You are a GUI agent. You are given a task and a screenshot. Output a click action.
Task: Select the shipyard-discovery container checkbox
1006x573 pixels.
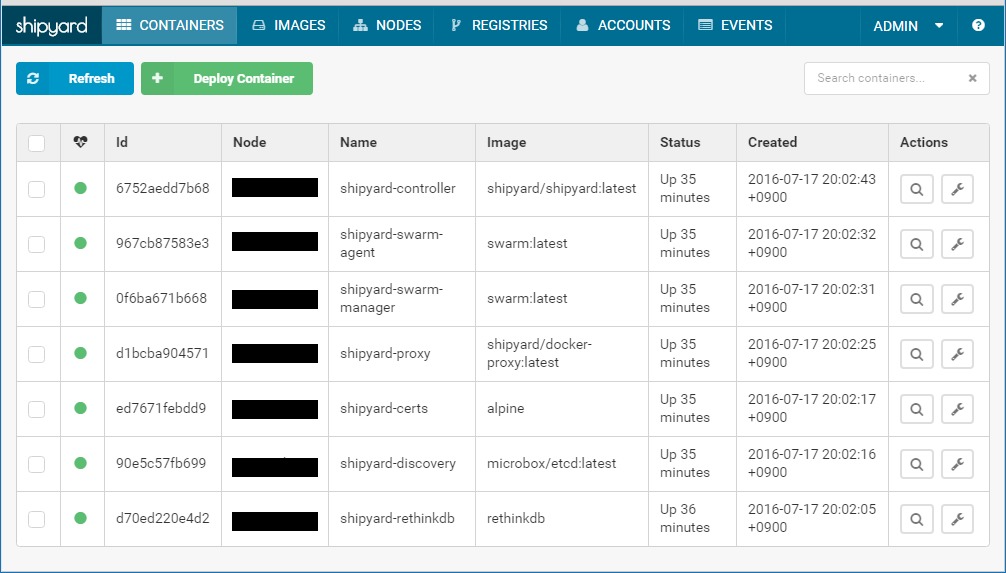37,464
